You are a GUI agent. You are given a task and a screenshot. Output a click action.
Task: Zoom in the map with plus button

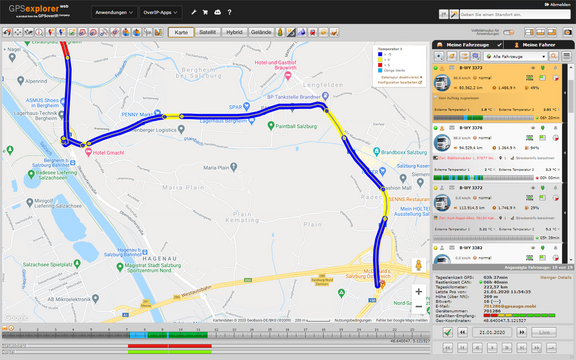tap(418, 292)
